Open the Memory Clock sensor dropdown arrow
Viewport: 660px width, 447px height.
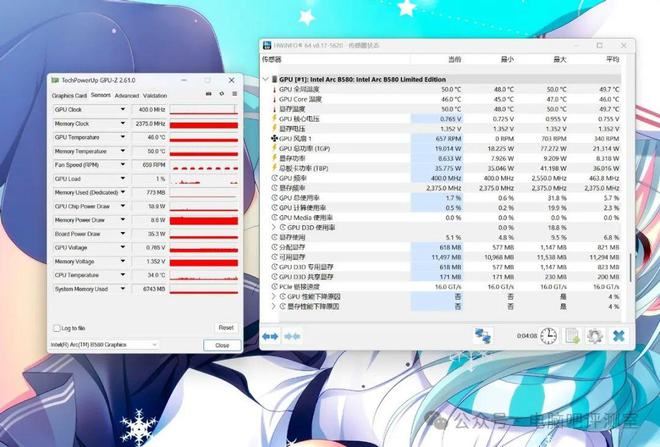point(123,123)
